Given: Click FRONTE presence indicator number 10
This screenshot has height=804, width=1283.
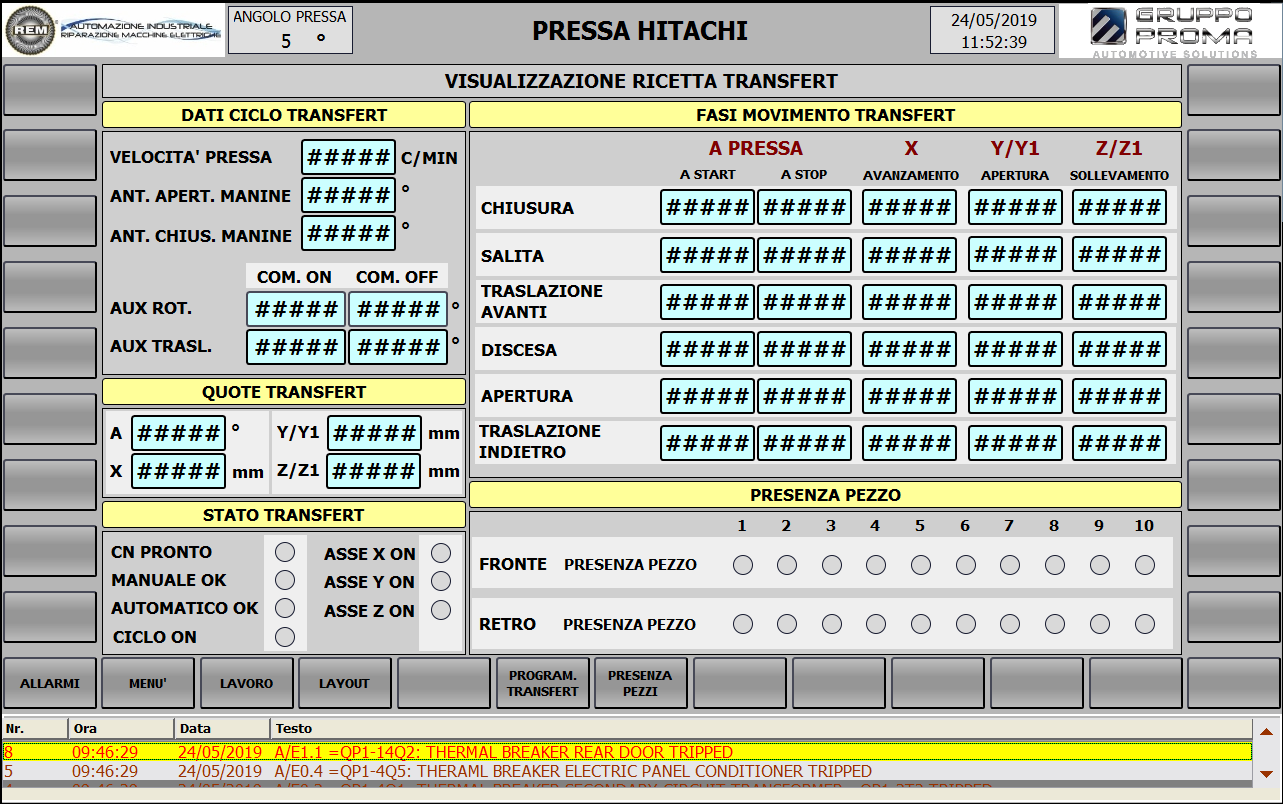Looking at the screenshot, I should [1145, 565].
